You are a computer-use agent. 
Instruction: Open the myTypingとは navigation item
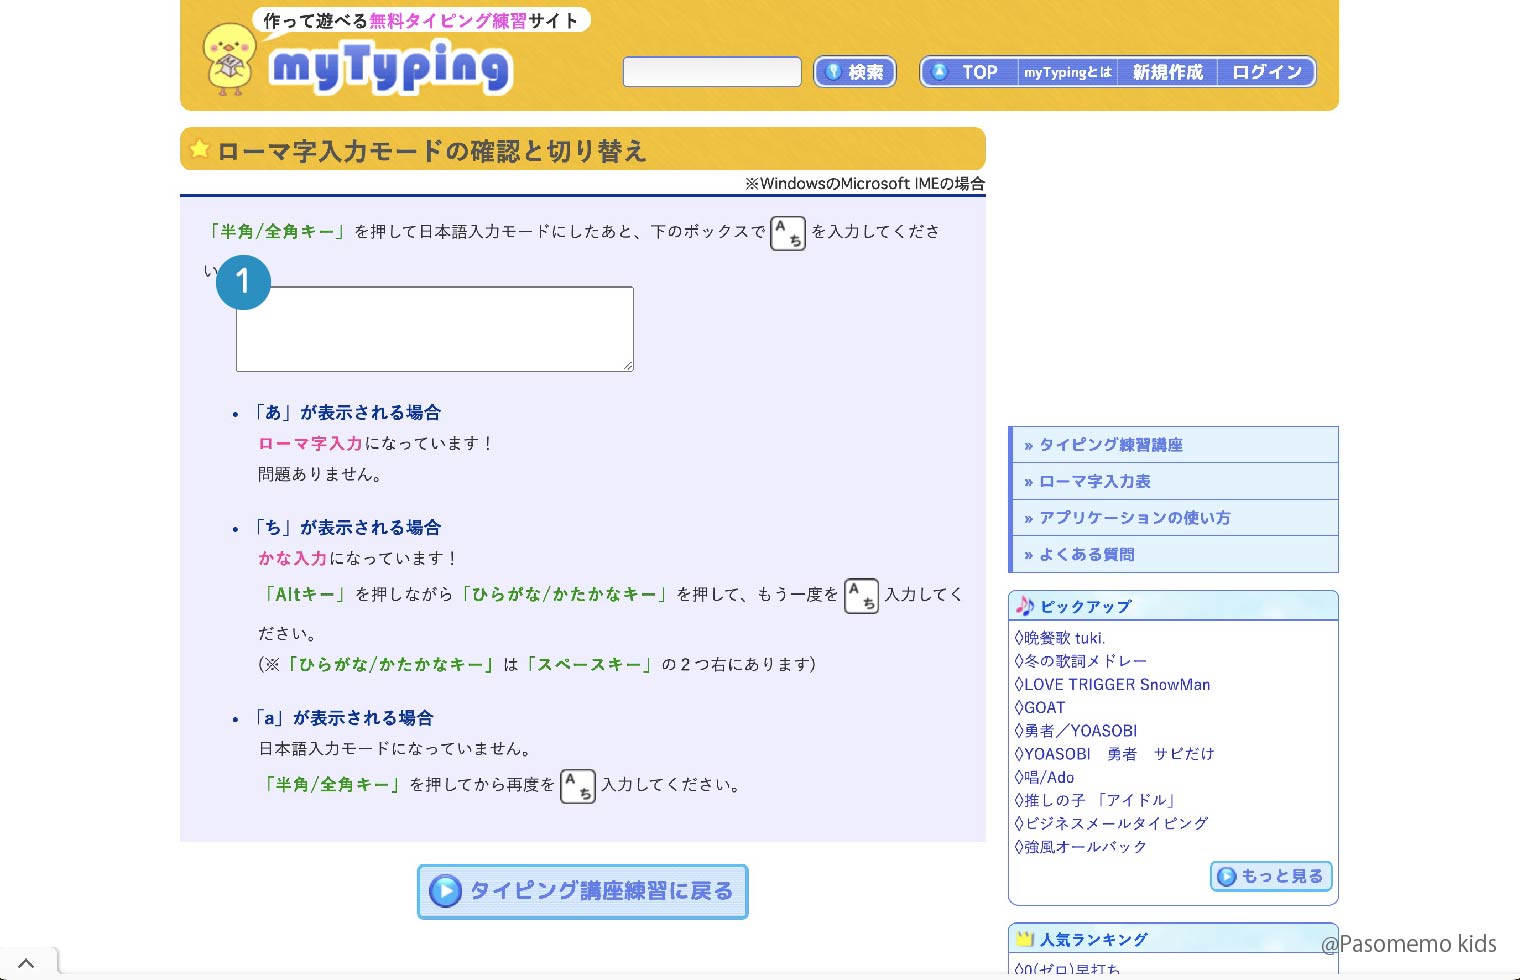point(1067,72)
